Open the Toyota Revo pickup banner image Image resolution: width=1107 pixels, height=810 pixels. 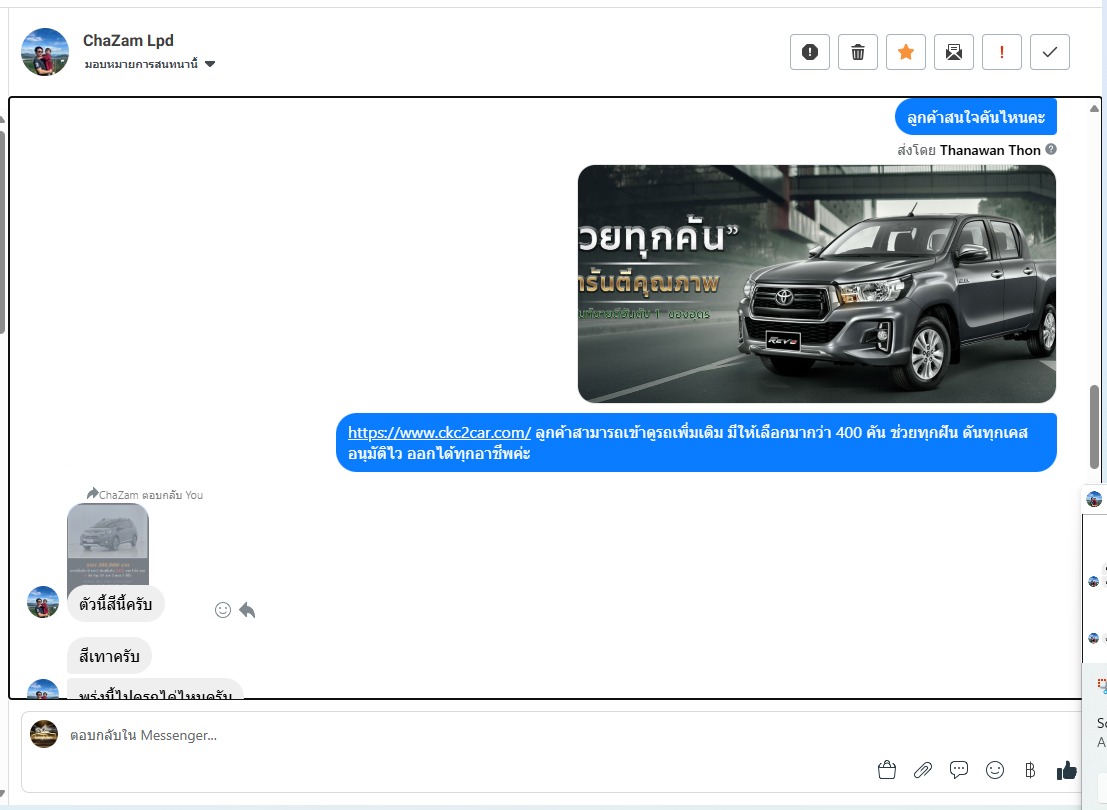(816, 283)
